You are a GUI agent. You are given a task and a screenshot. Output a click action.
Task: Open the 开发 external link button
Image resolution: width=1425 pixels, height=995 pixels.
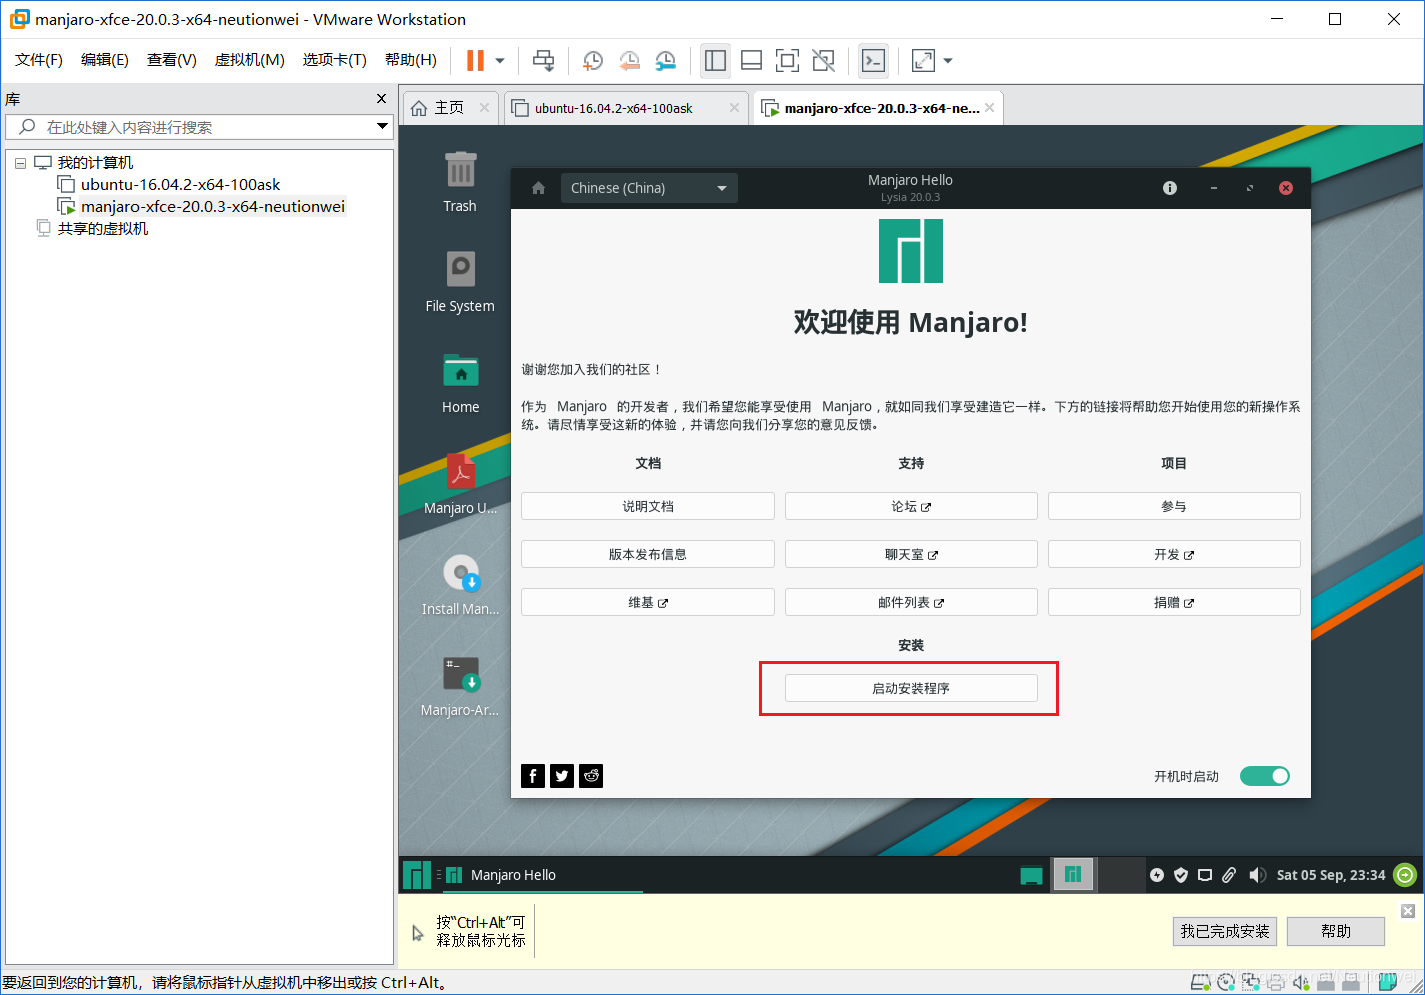(1174, 554)
